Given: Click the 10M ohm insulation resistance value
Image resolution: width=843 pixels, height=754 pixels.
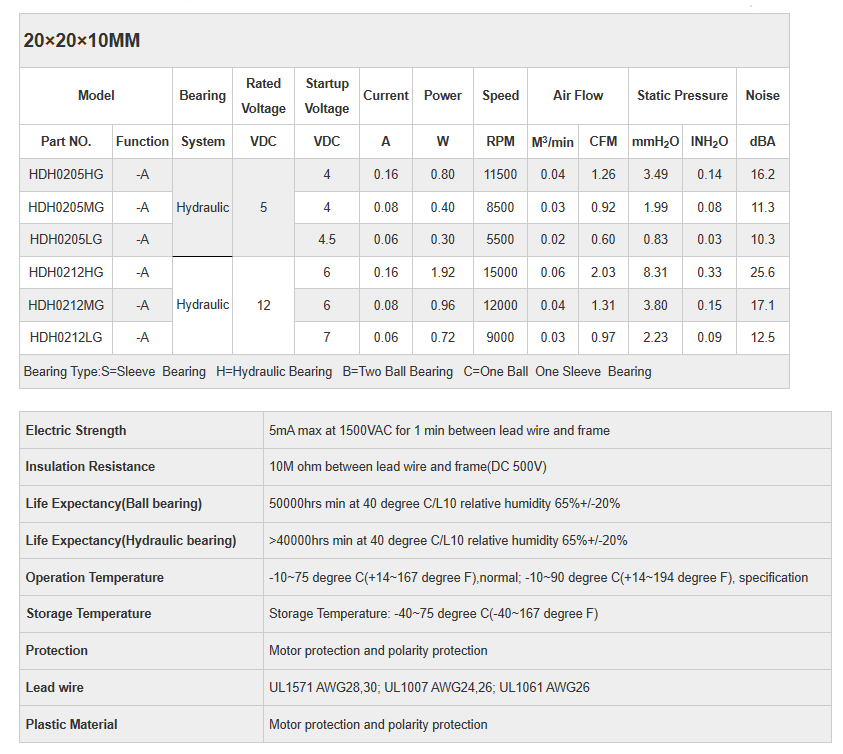Looking at the screenshot, I should point(408,467).
